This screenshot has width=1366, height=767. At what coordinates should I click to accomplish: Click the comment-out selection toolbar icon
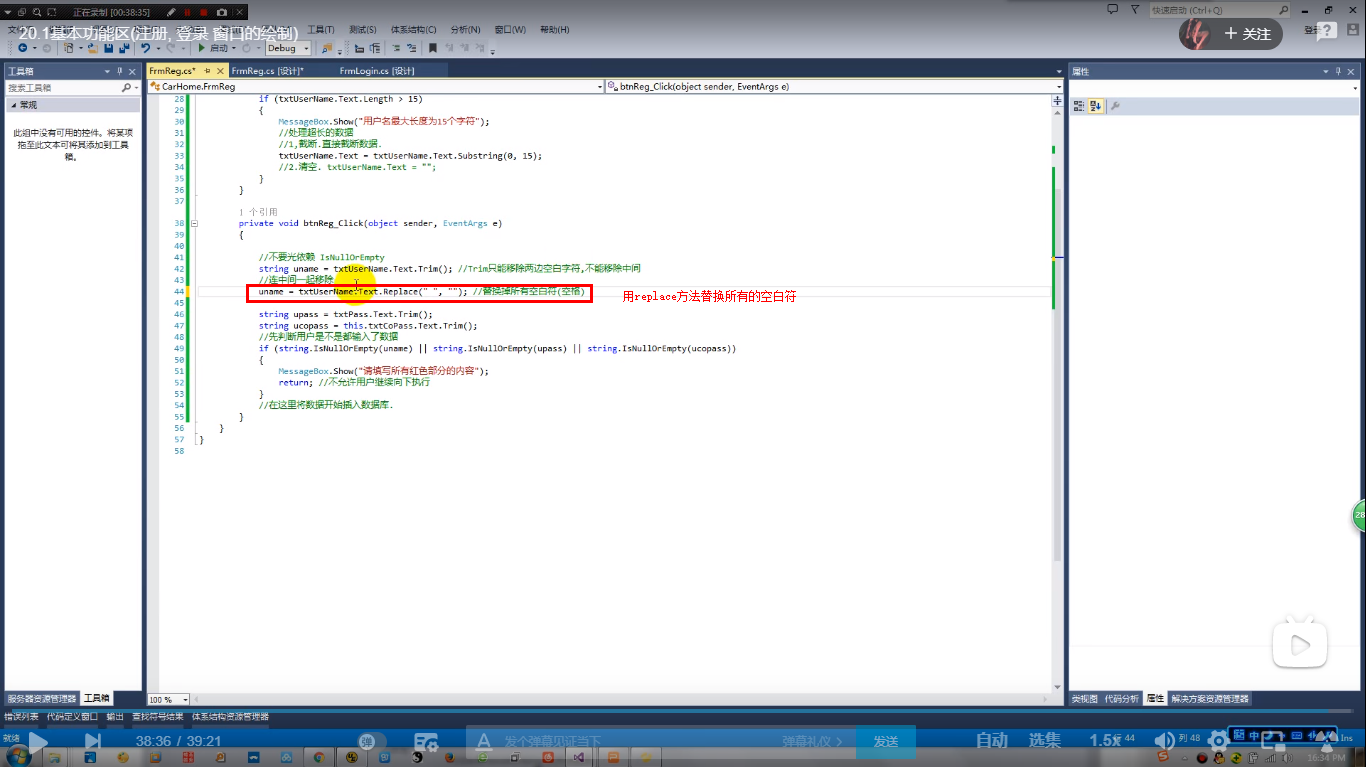[396, 48]
